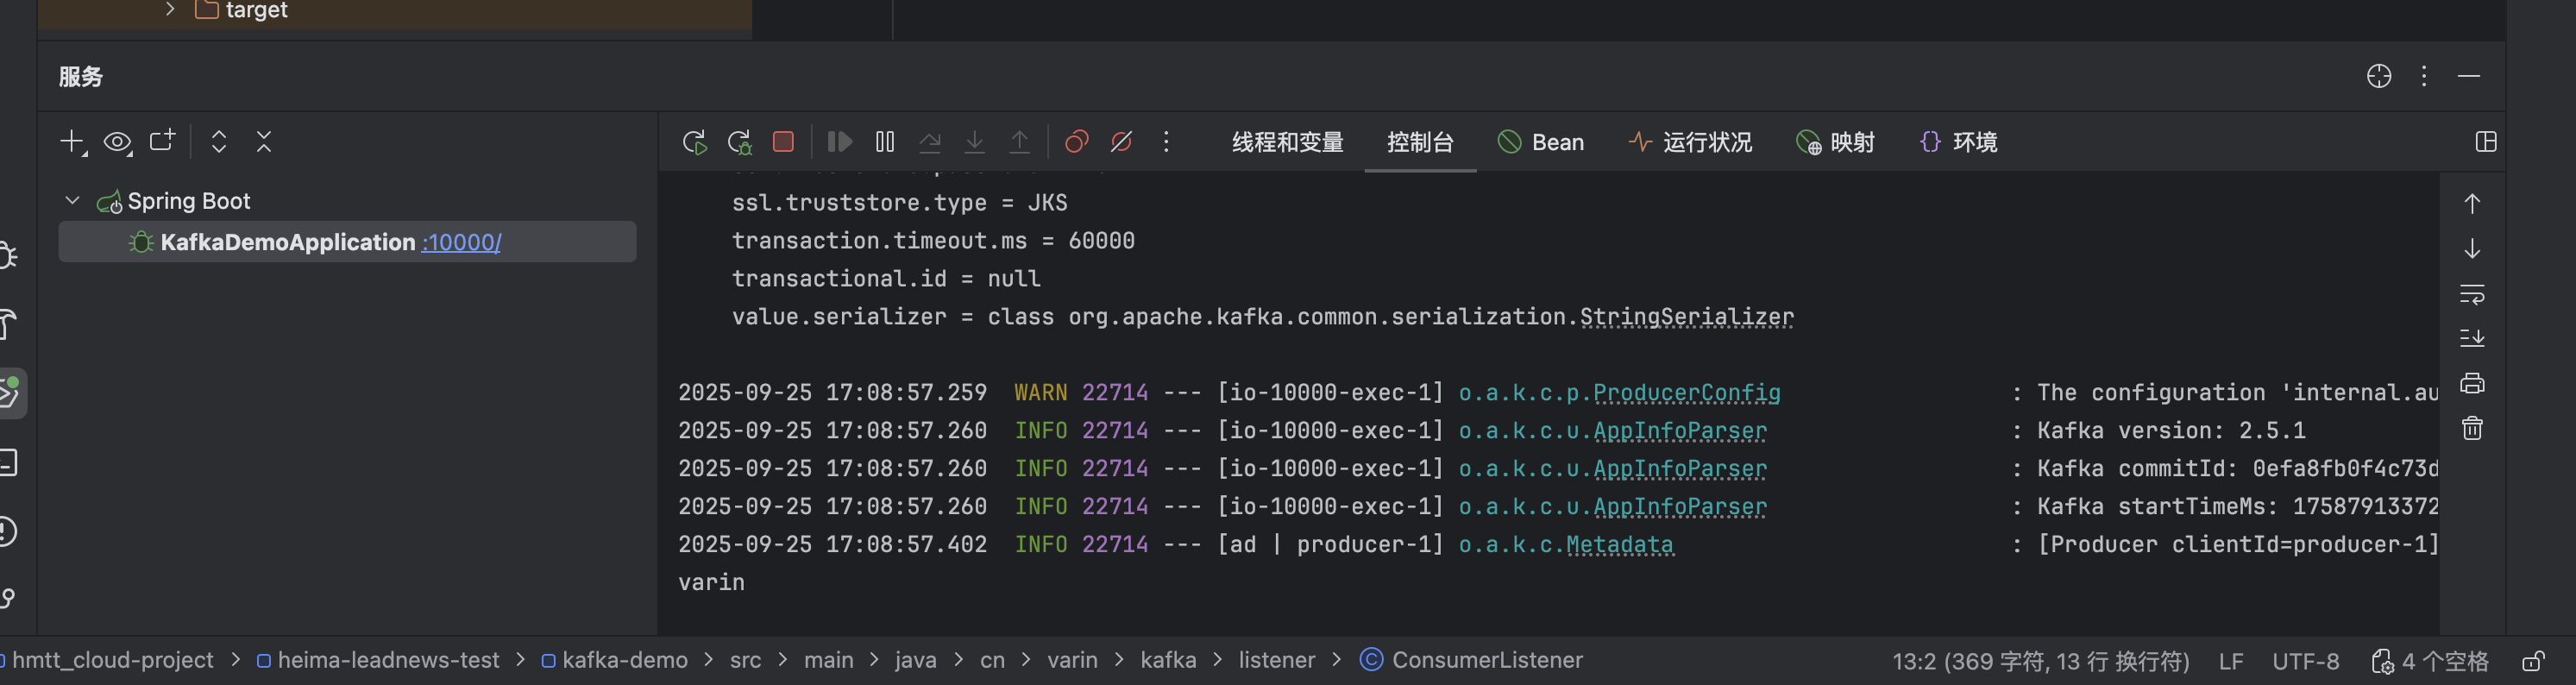
Task: Hide the 服务 tool window
Action: [2469, 76]
